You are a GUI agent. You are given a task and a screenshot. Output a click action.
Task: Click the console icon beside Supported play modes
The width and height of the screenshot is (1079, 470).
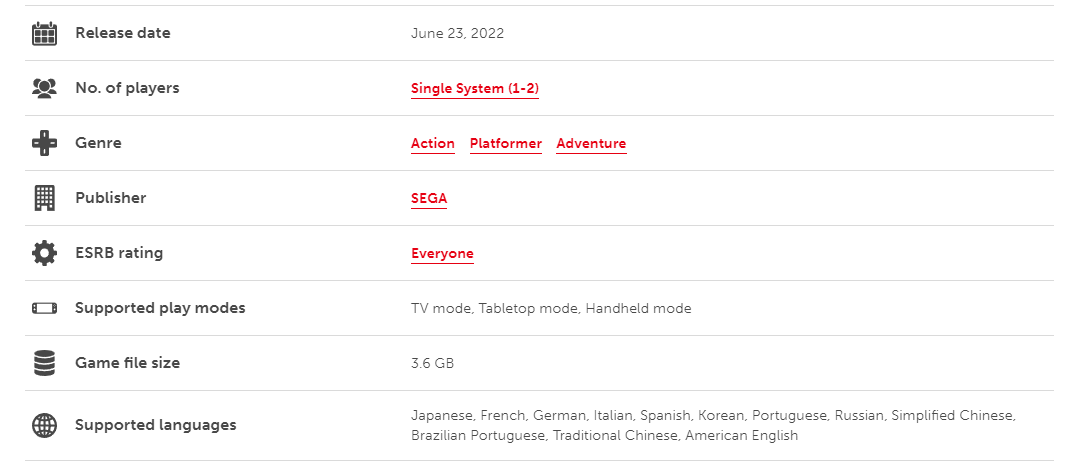44,308
